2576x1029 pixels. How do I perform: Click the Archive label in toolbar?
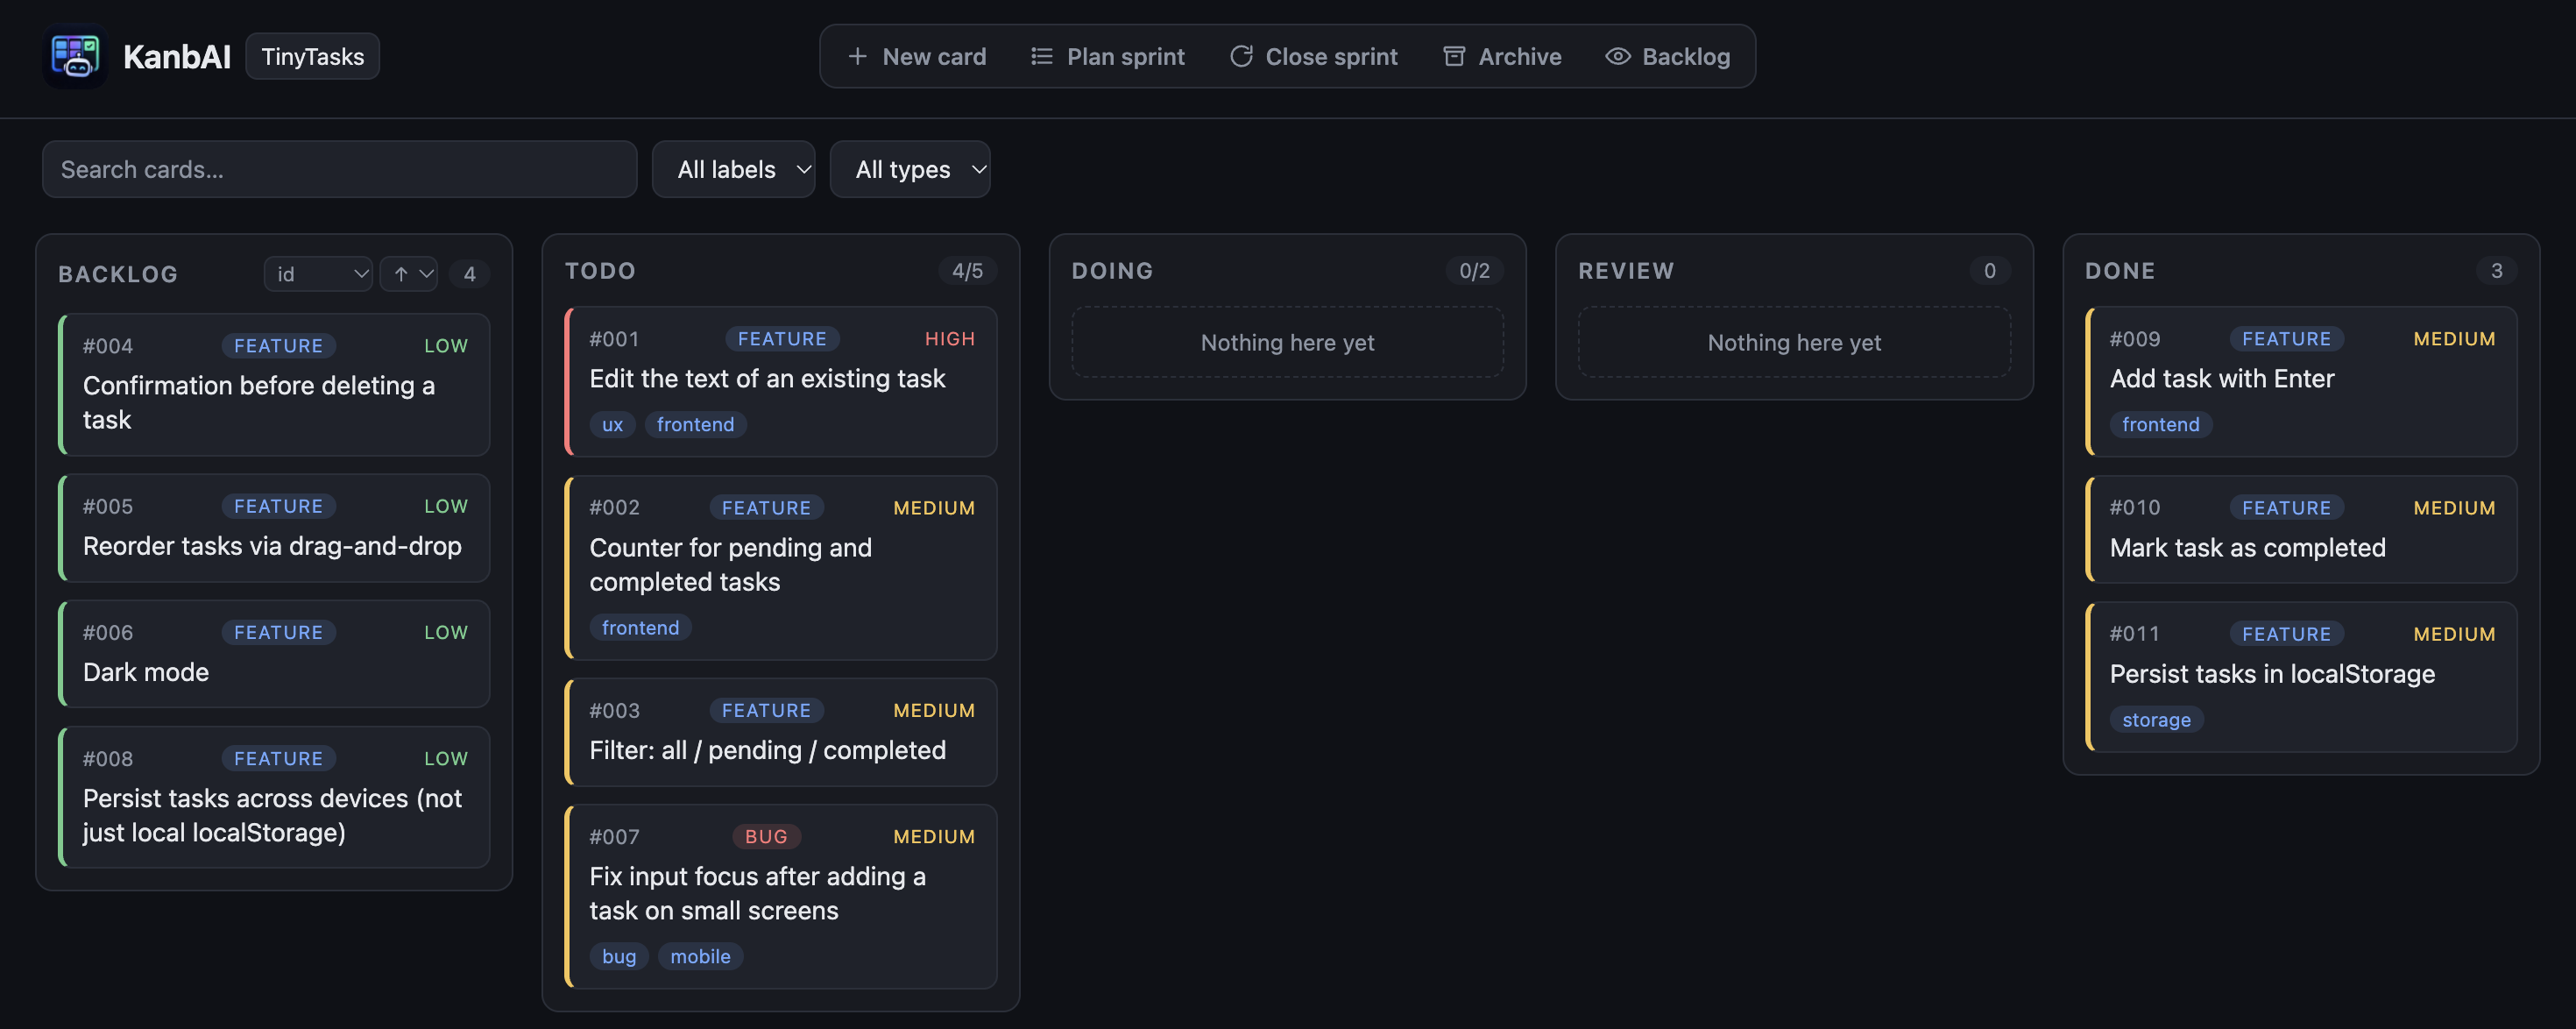coord(1520,57)
